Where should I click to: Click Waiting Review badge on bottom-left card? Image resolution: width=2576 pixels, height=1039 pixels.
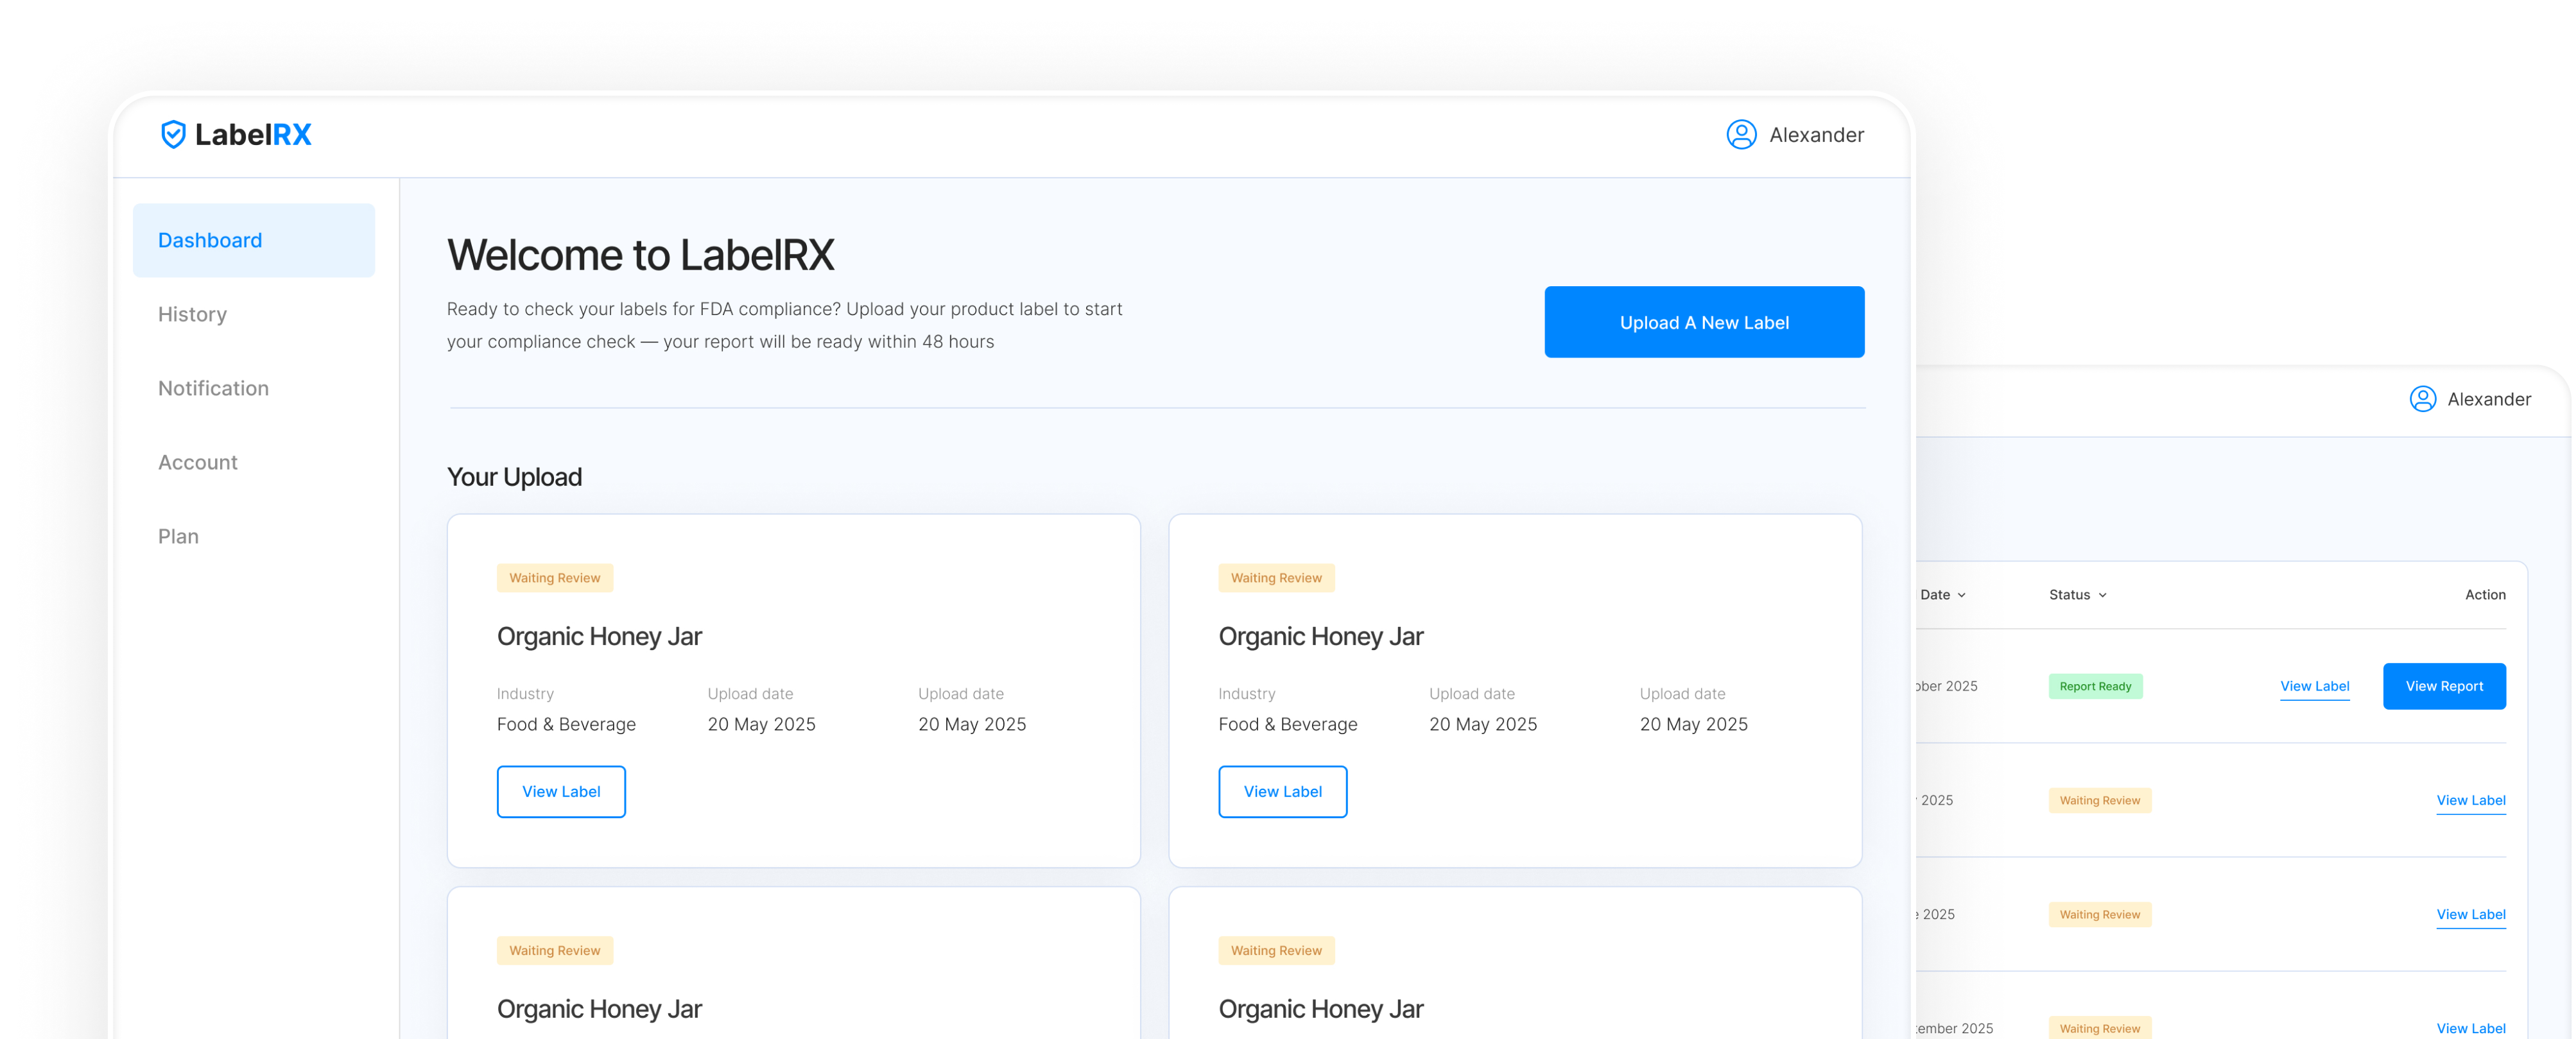click(554, 950)
